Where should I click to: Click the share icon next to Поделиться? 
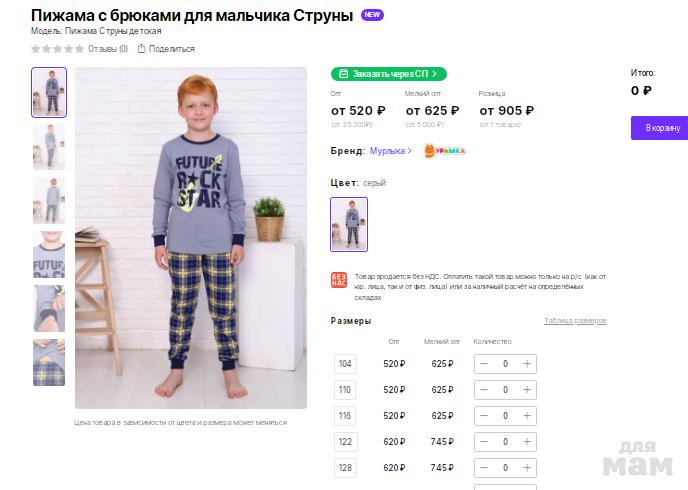click(x=142, y=48)
